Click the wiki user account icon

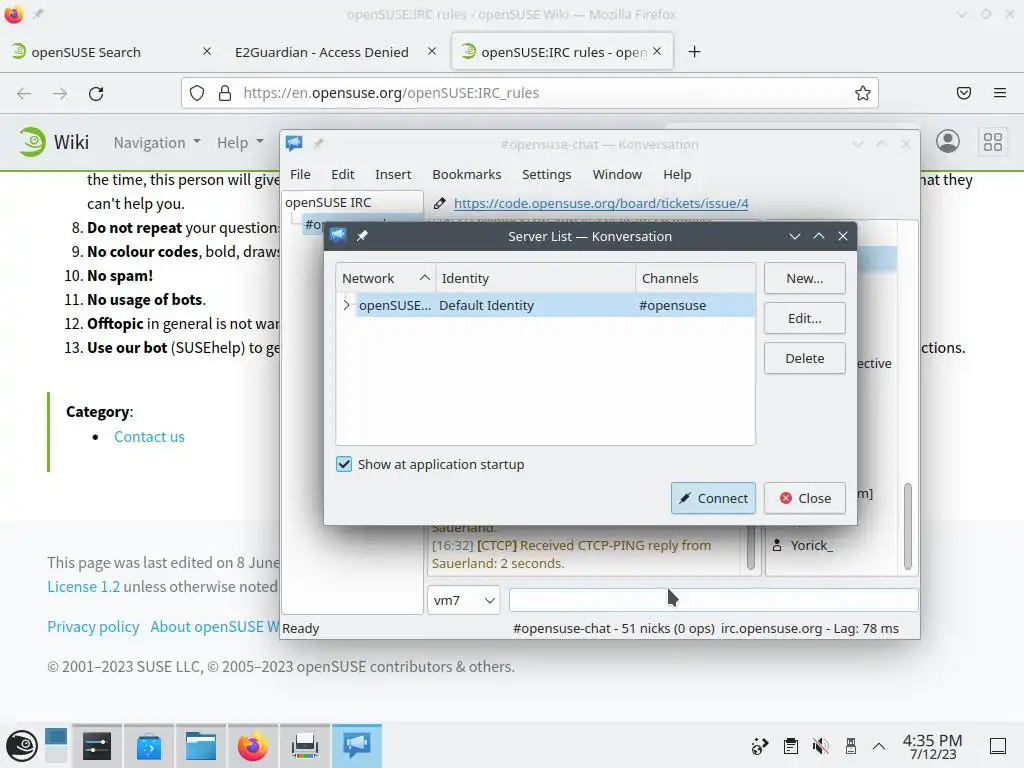coord(948,141)
